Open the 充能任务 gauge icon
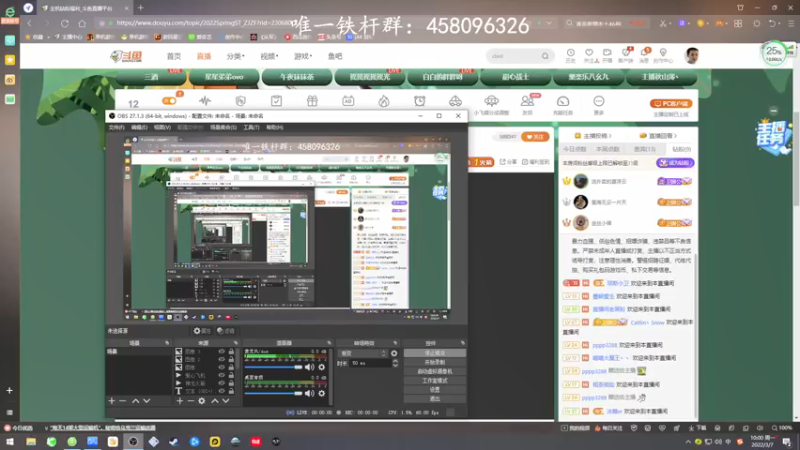Viewport: 800px width, 450px height. [563, 104]
